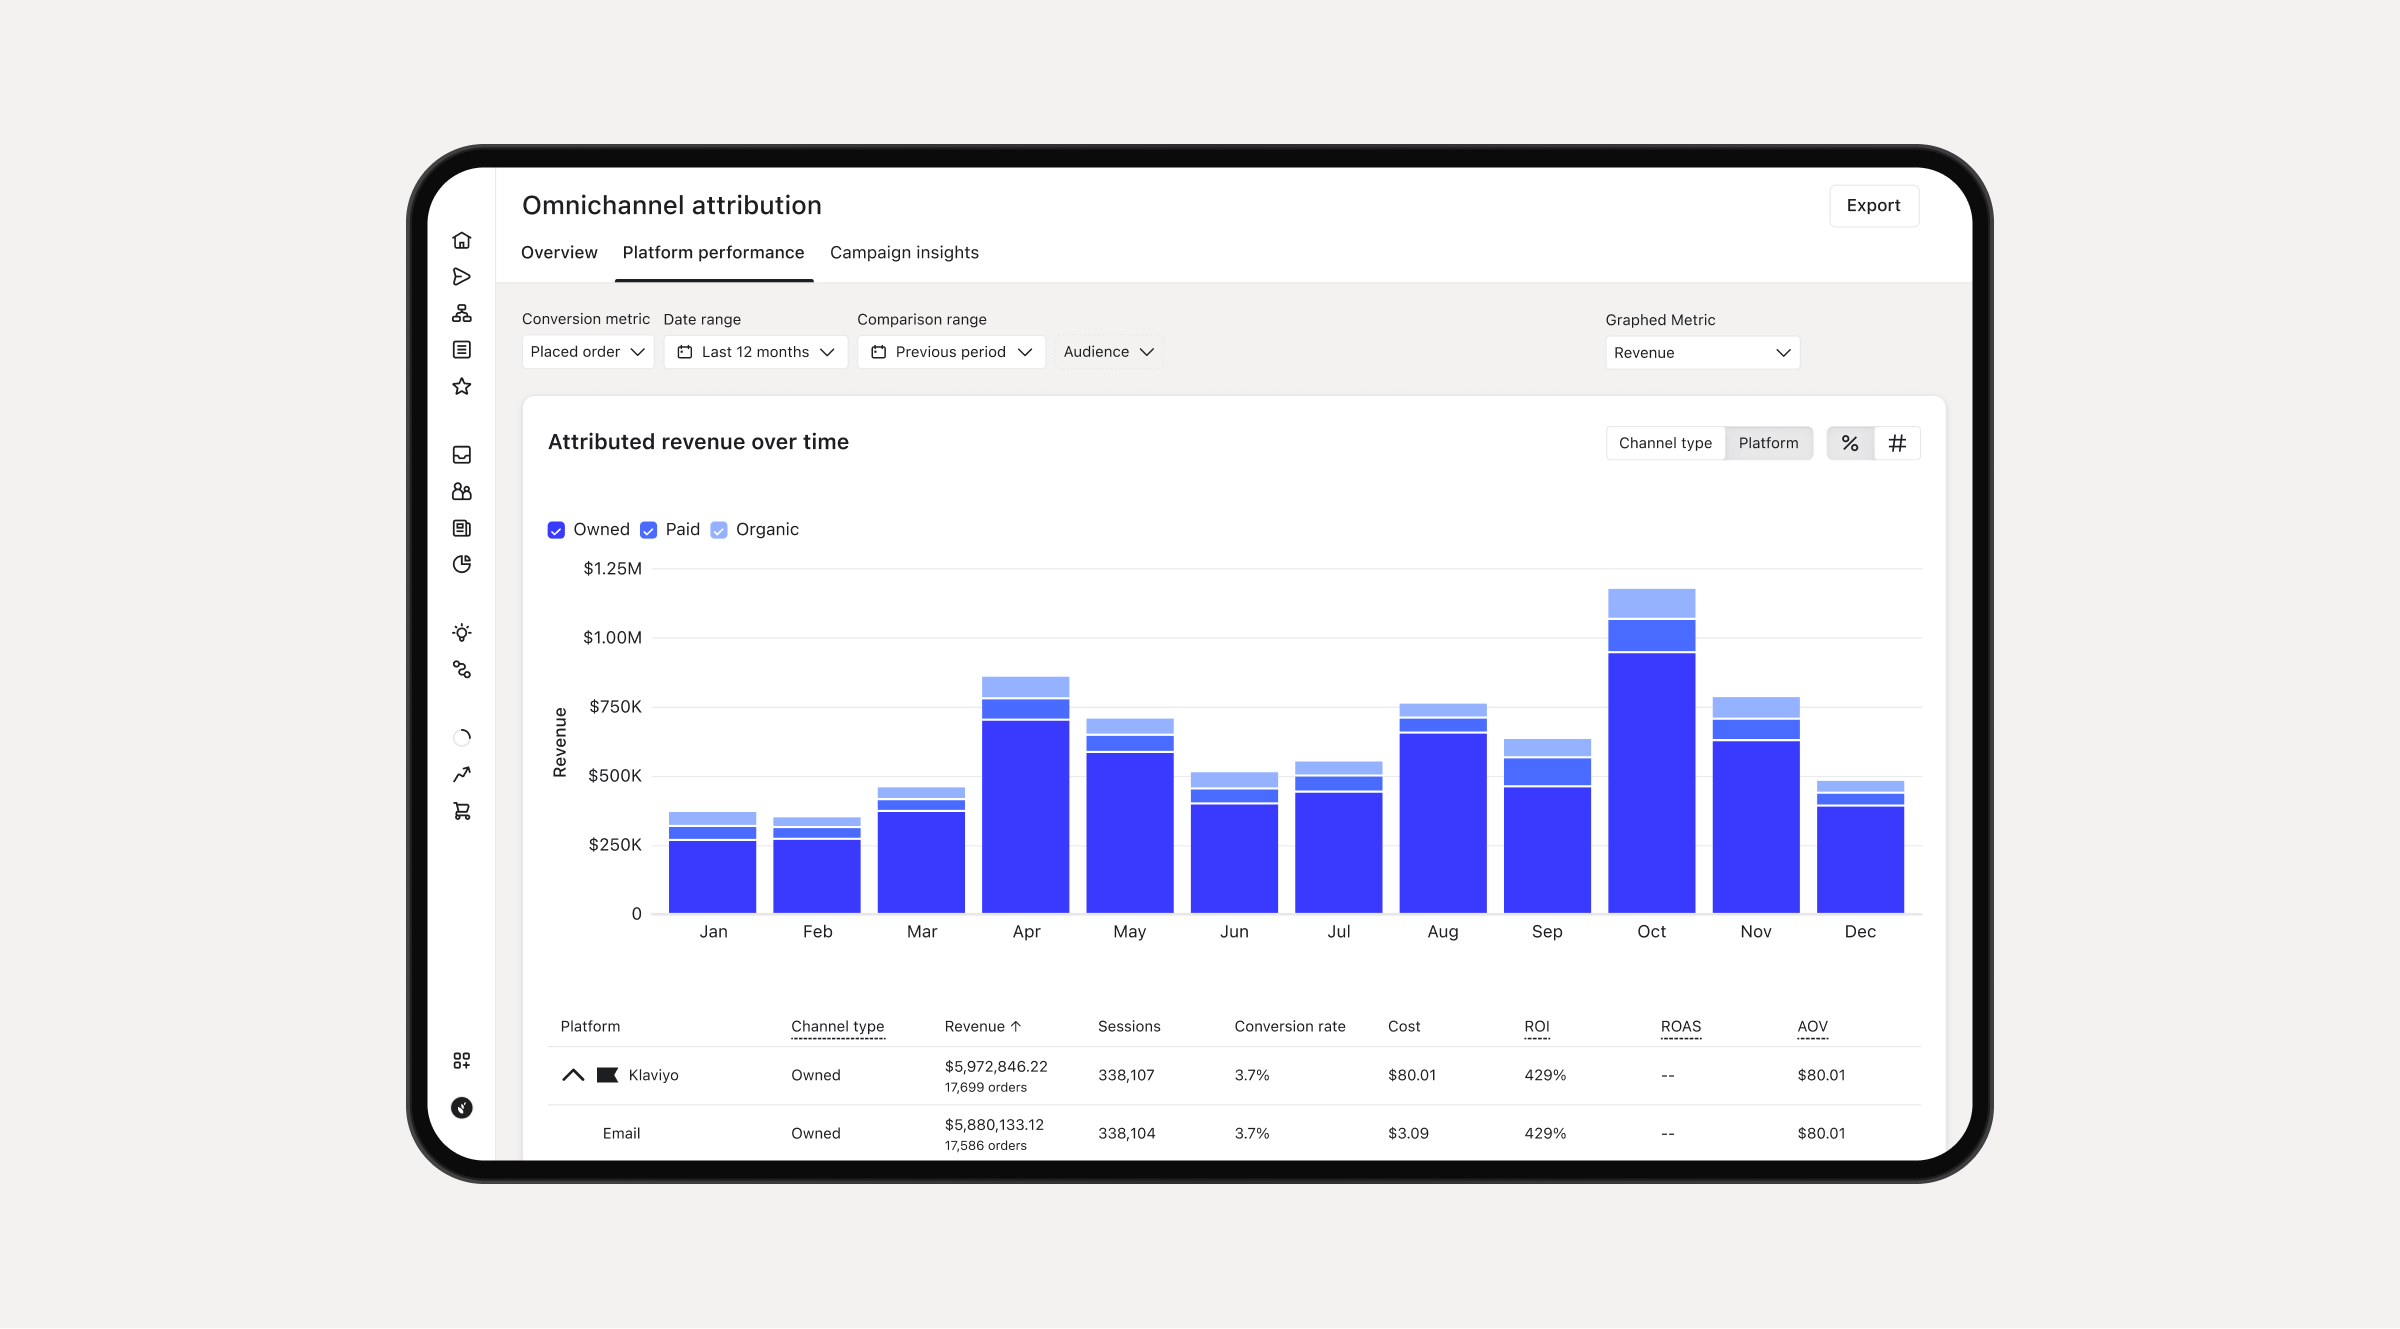Click the Channel type column header
The image size is (2400, 1329).
tap(838, 1027)
